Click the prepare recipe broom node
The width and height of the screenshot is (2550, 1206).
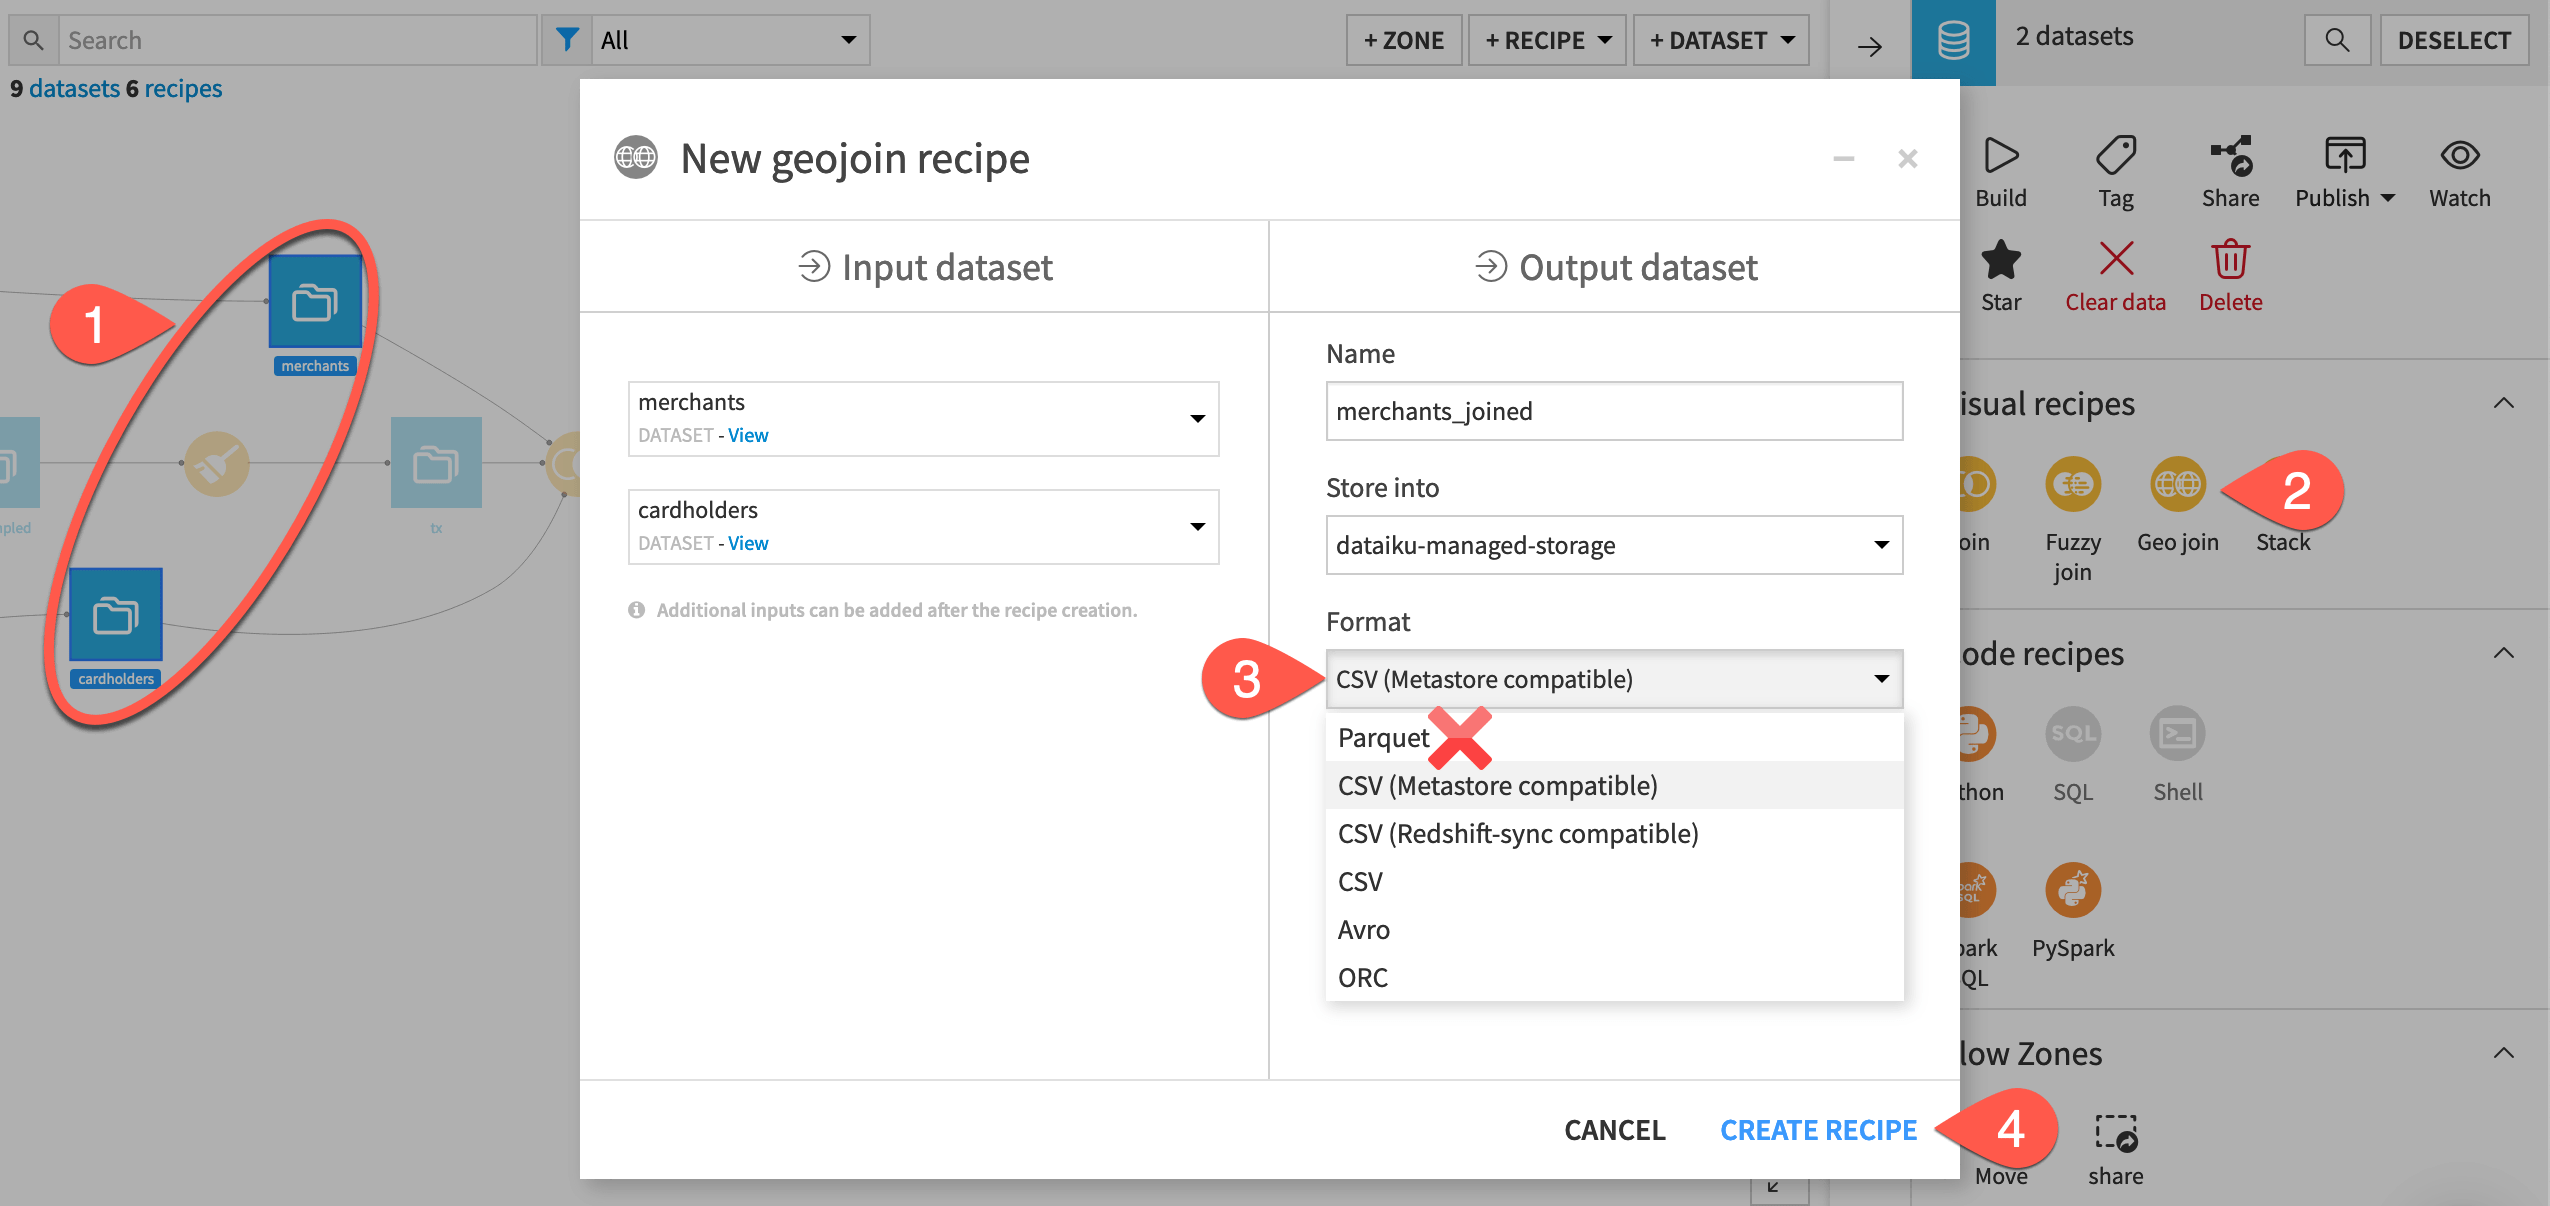tap(217, 463)
